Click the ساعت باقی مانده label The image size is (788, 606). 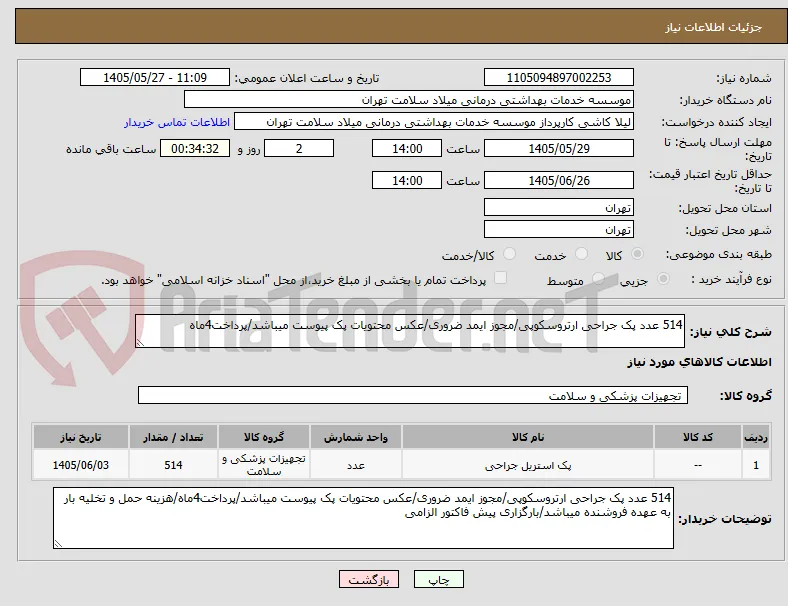111,149
